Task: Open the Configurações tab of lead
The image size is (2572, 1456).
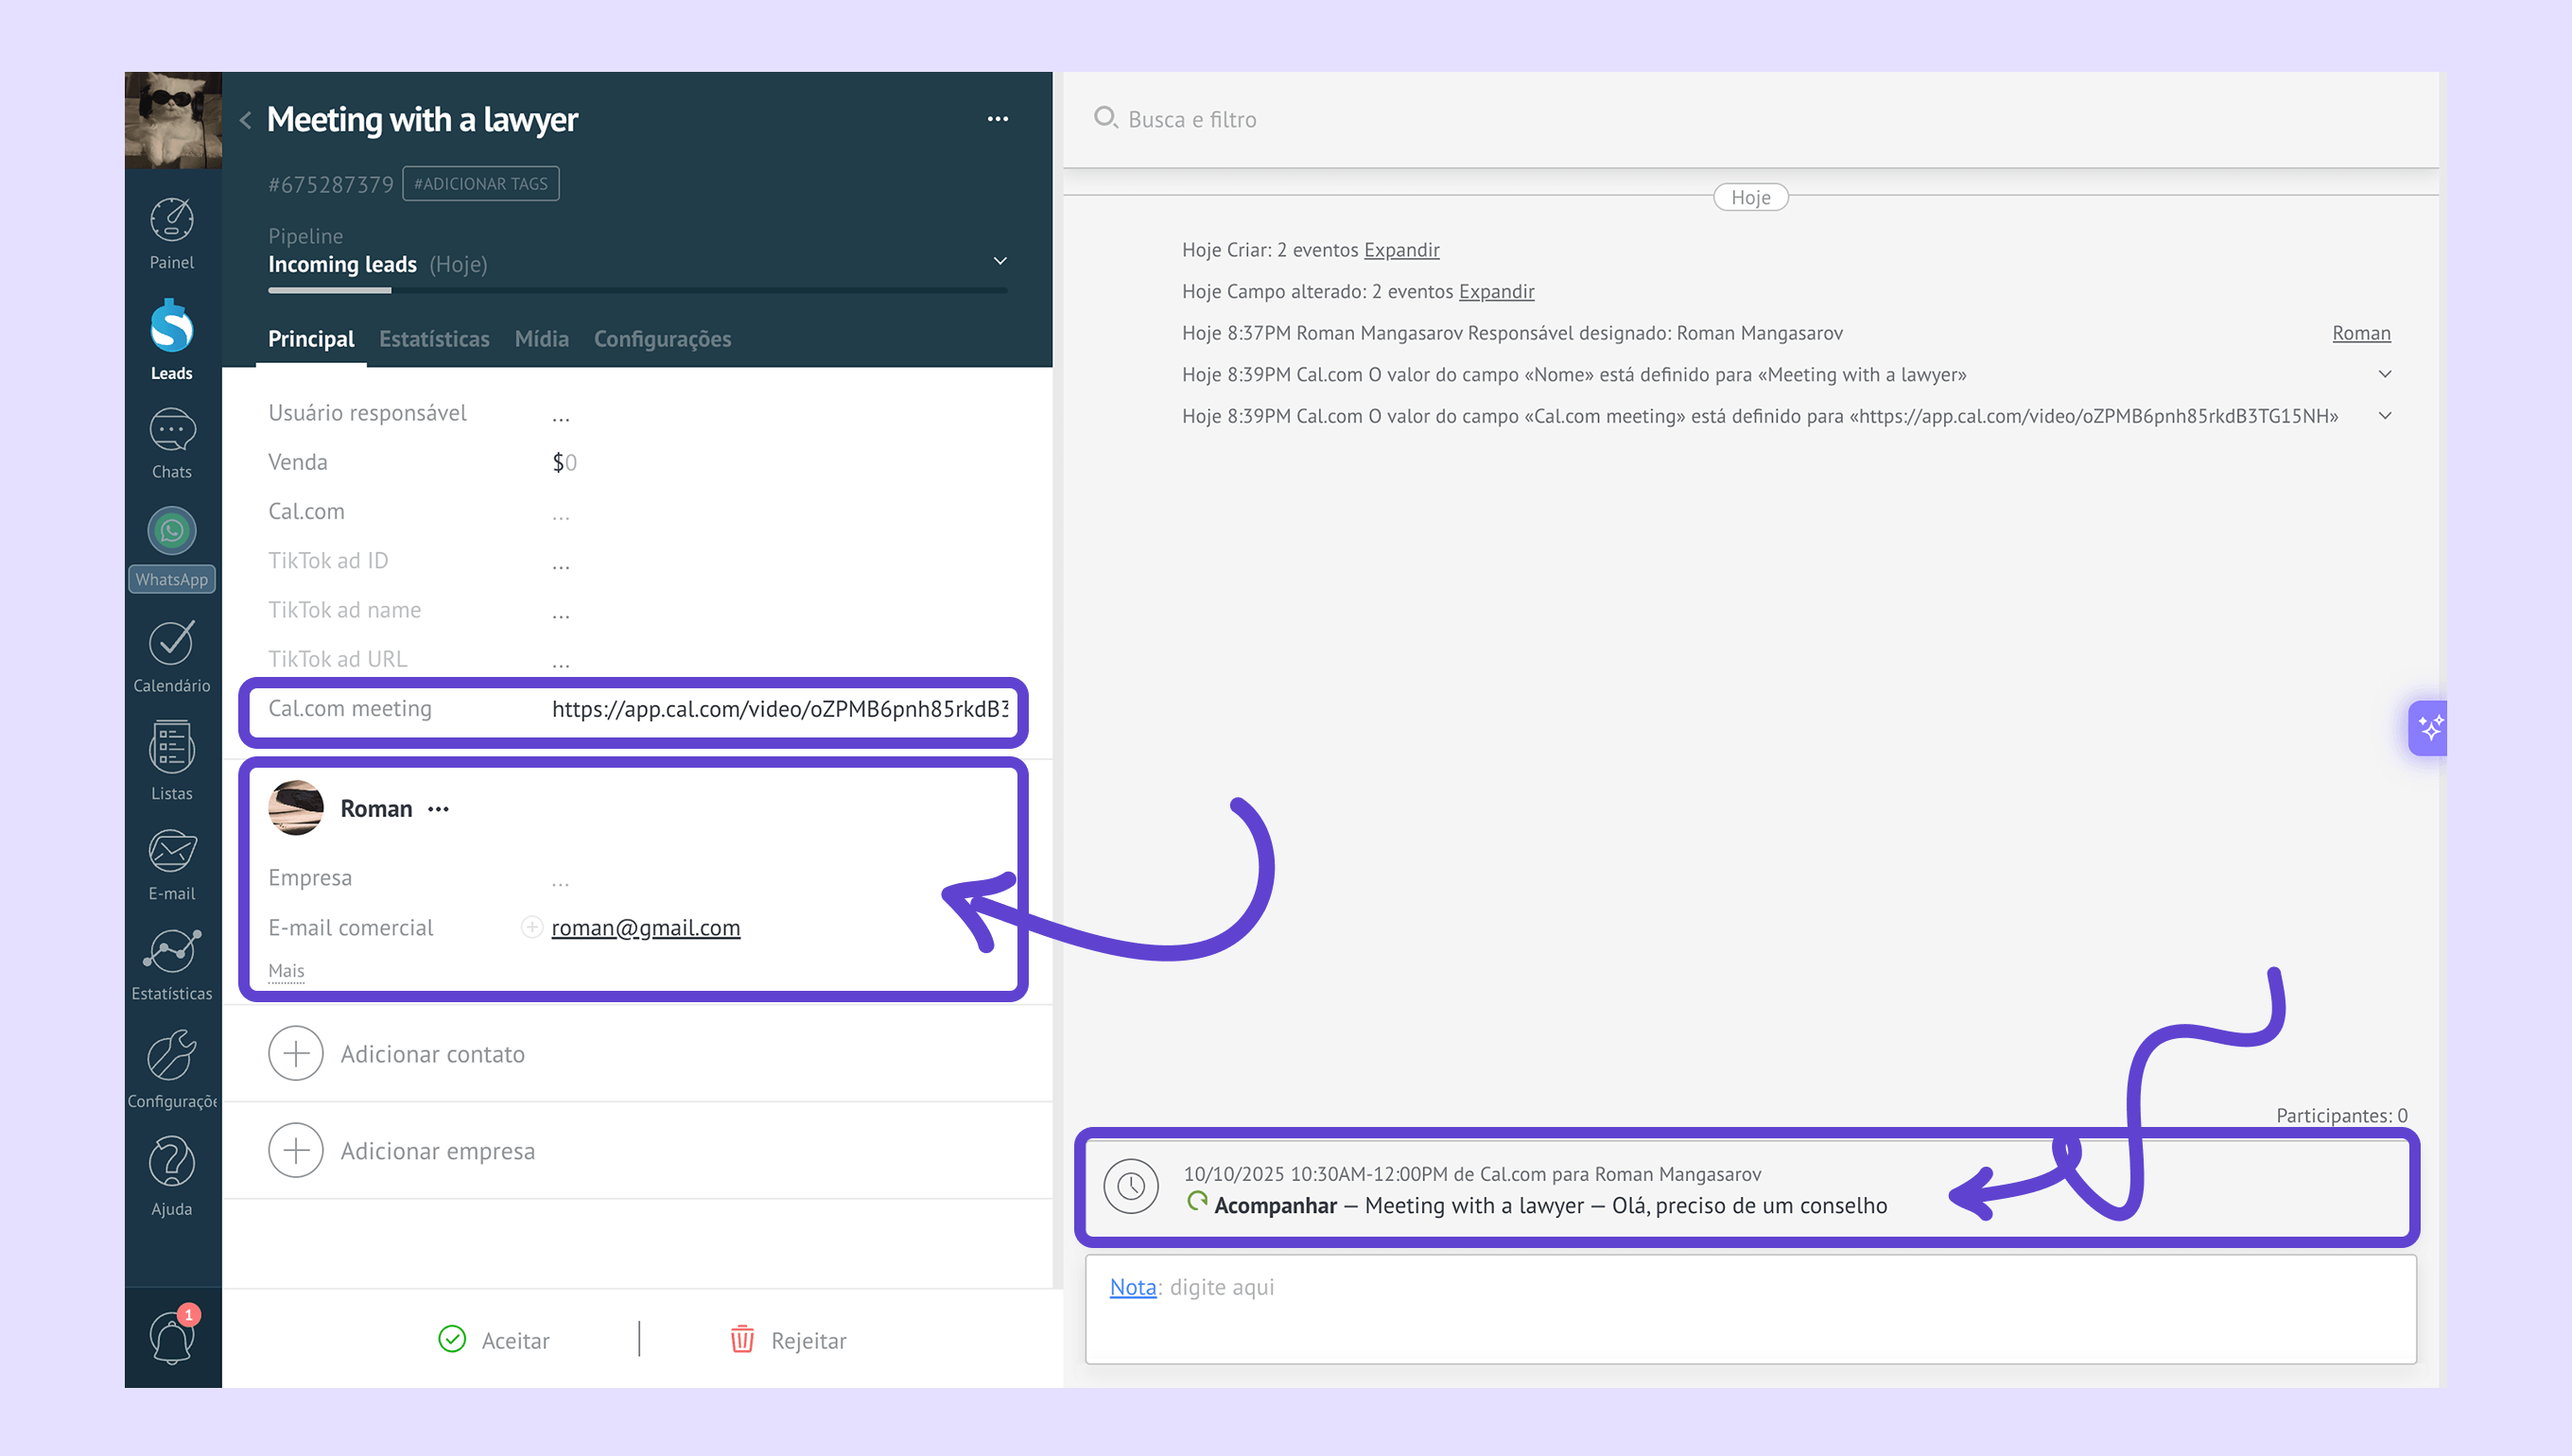Action: (662, 339)
